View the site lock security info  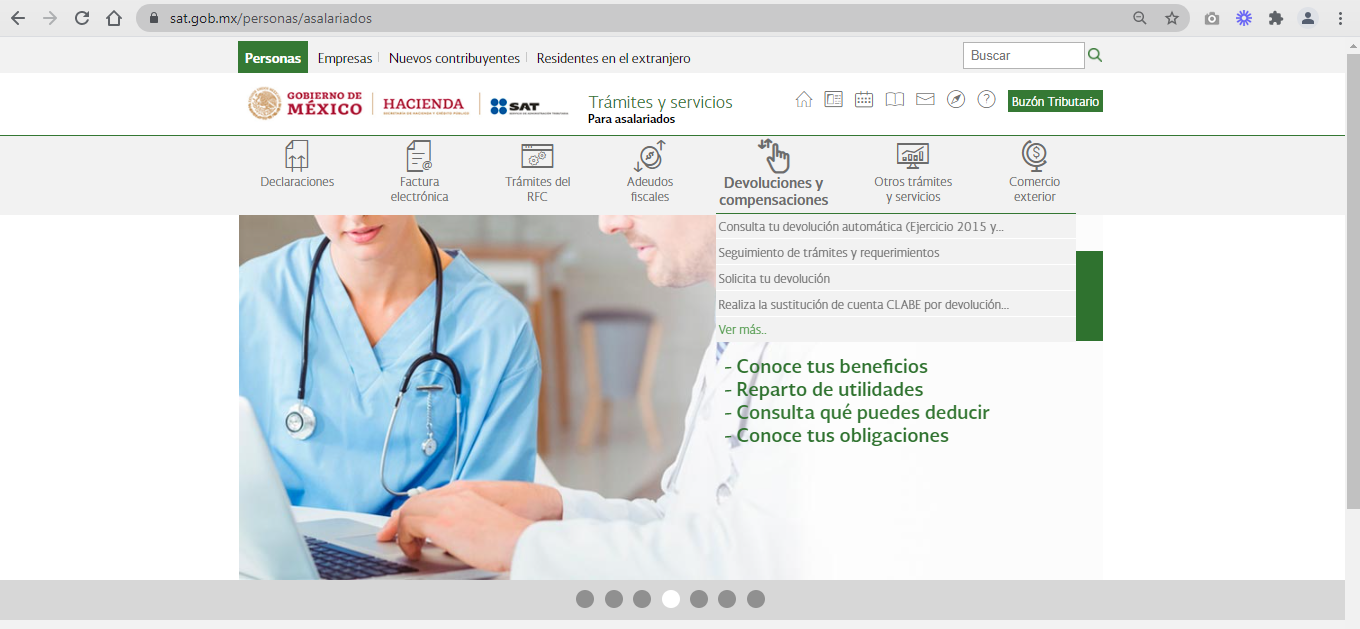(x=153, y=18)
